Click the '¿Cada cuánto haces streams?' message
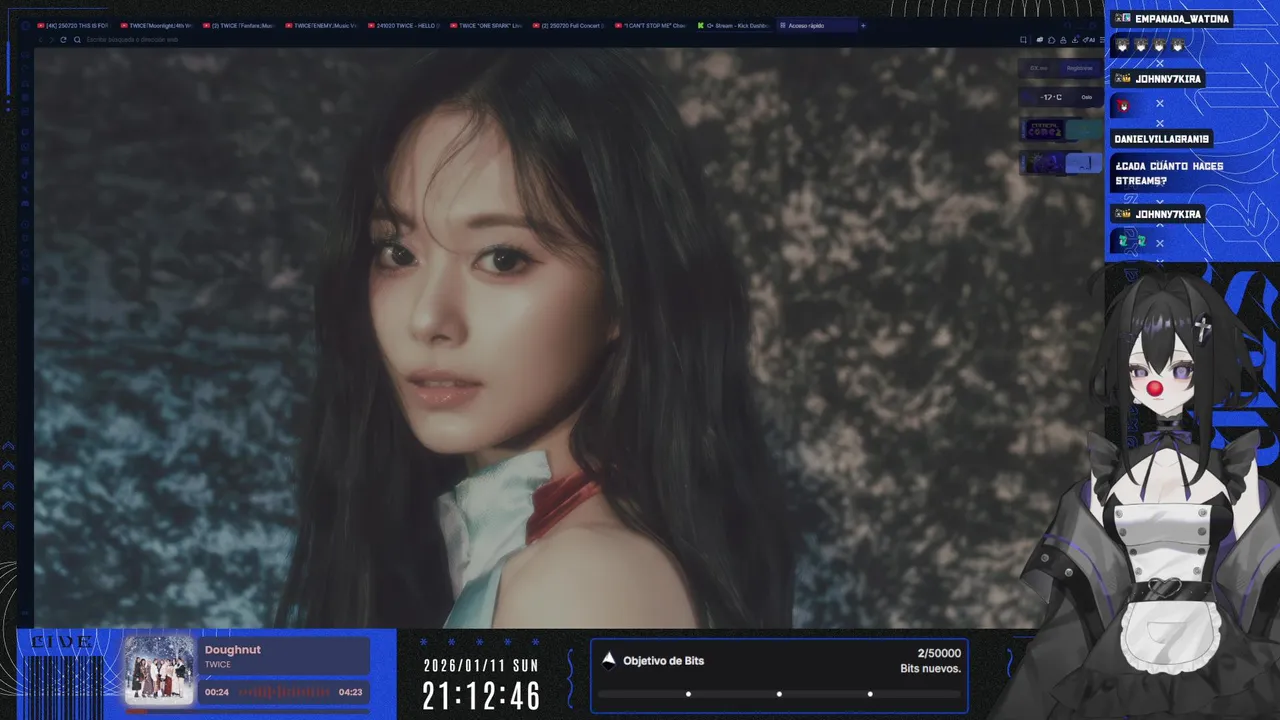Viewport: 1280px width, 720px height. (1169, 174)
